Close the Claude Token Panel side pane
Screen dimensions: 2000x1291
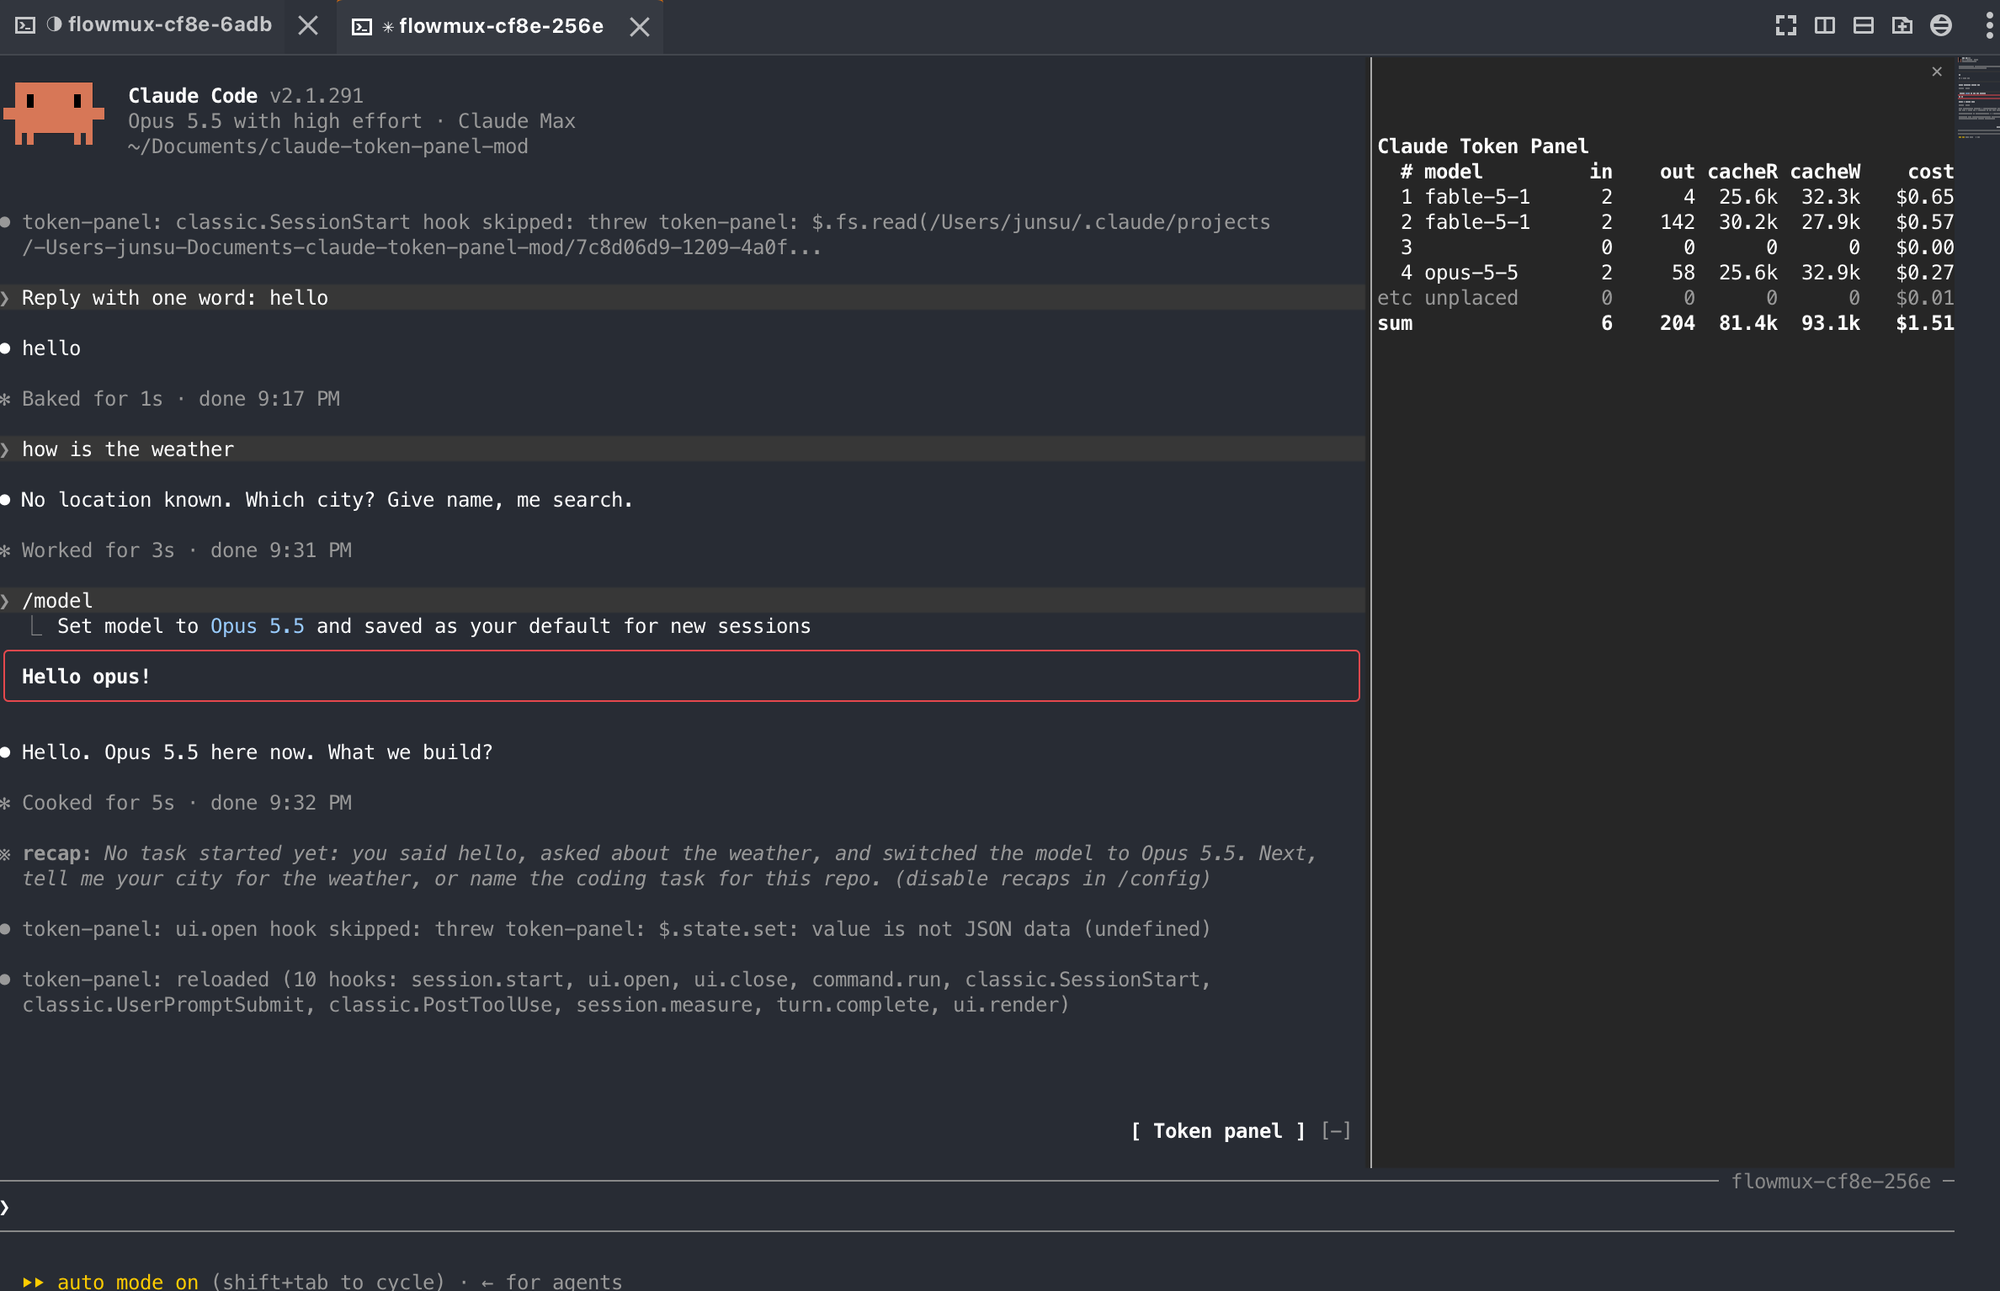(1937, 72)
